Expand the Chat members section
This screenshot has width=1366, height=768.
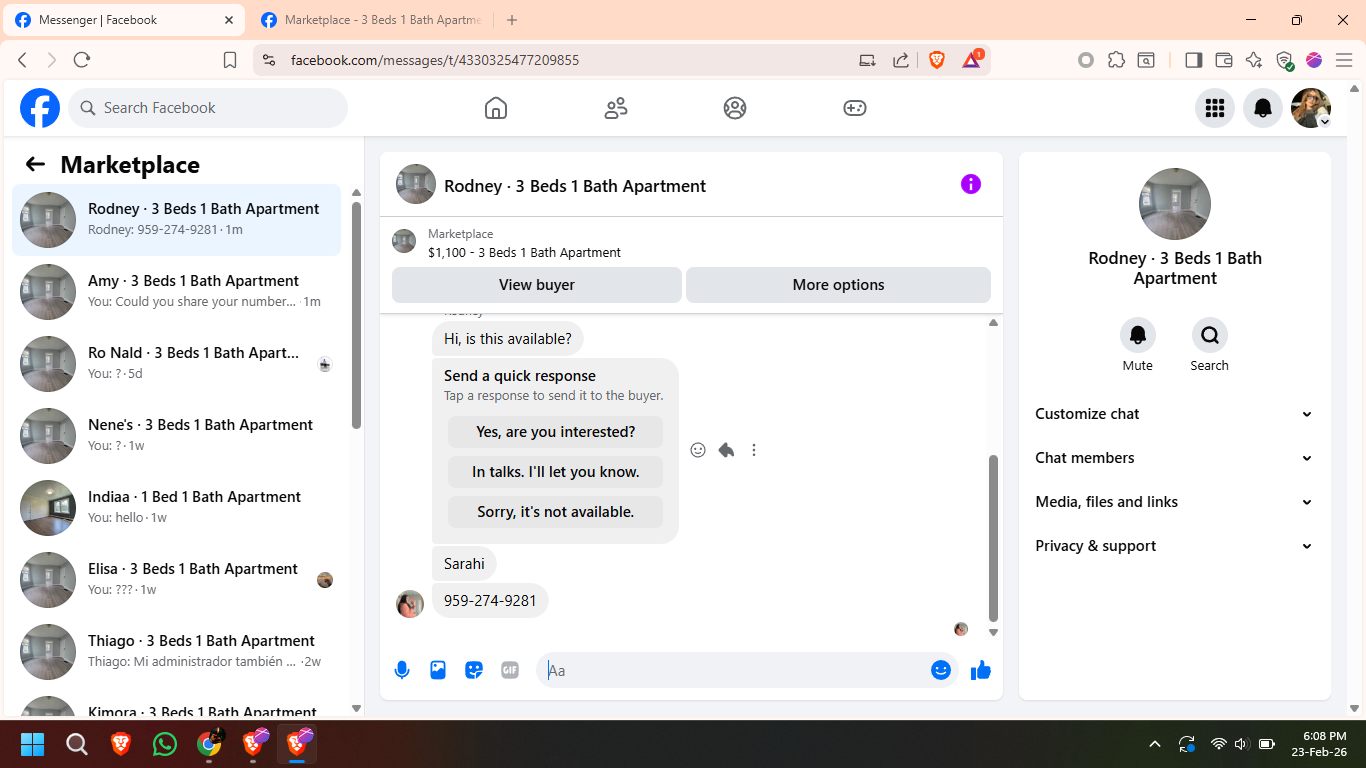(x=1175, y=458)
